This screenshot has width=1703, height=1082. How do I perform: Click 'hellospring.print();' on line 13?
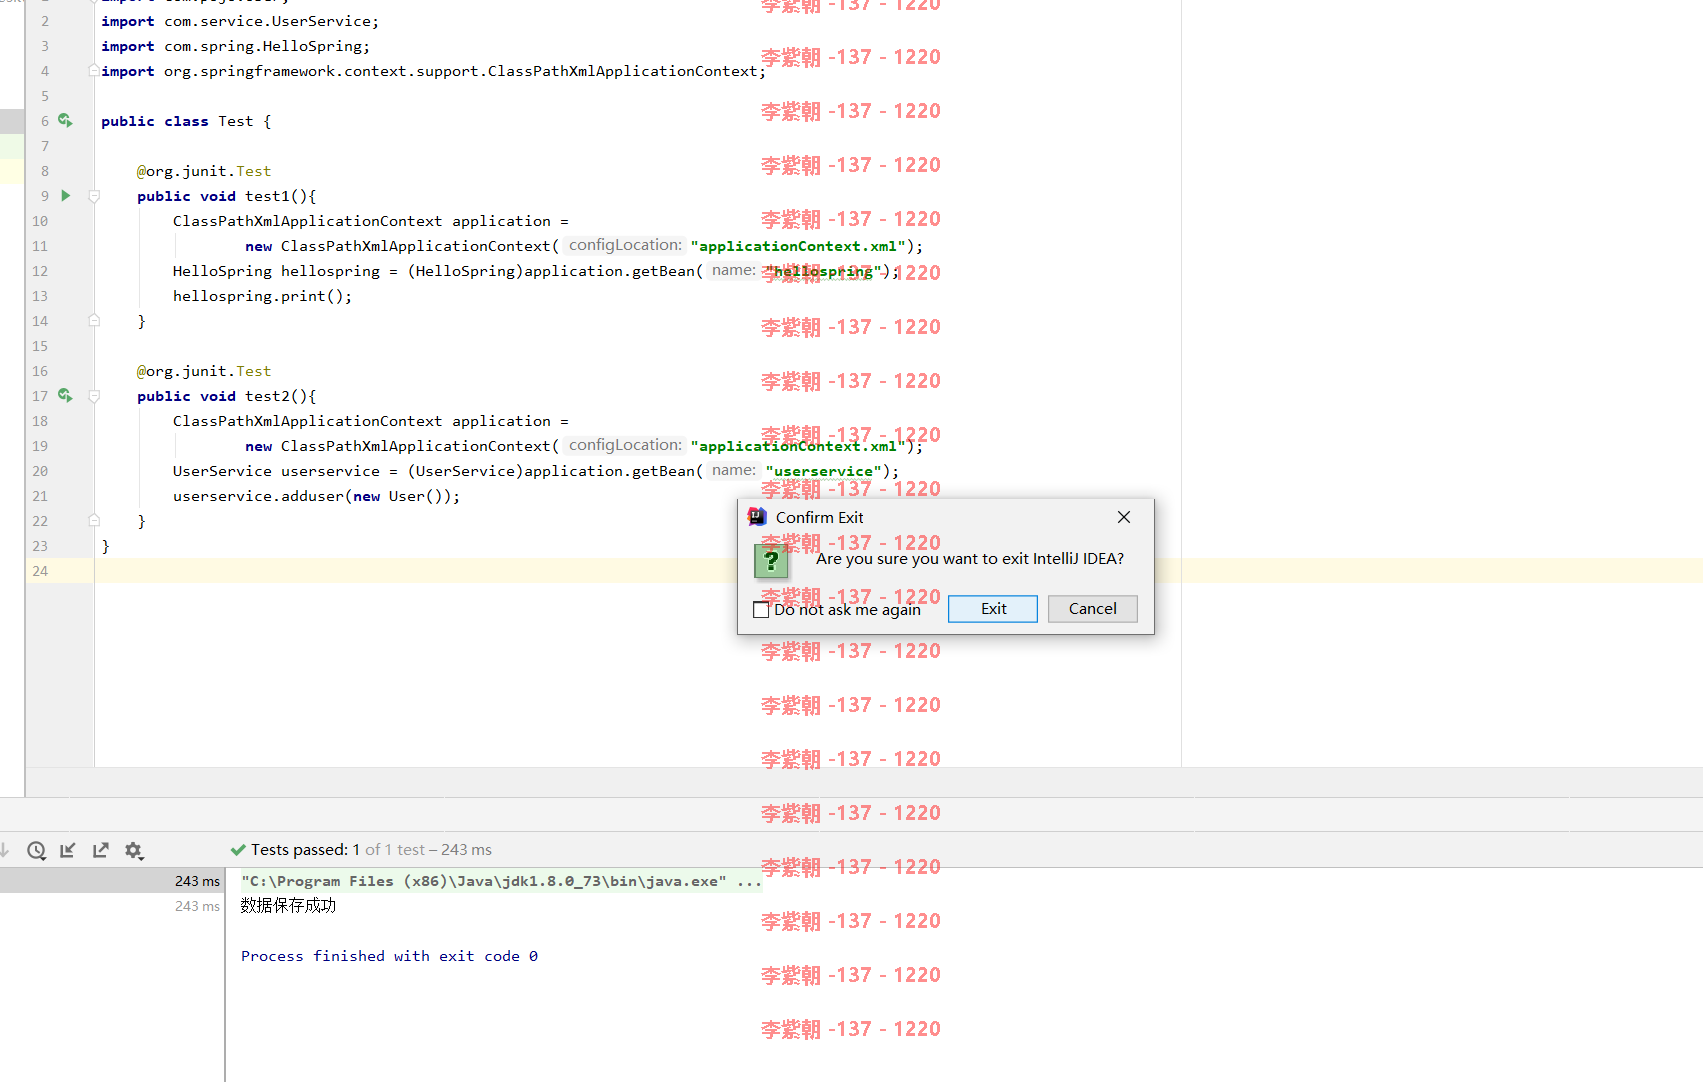pyautogui.click(x=262, y=296)
